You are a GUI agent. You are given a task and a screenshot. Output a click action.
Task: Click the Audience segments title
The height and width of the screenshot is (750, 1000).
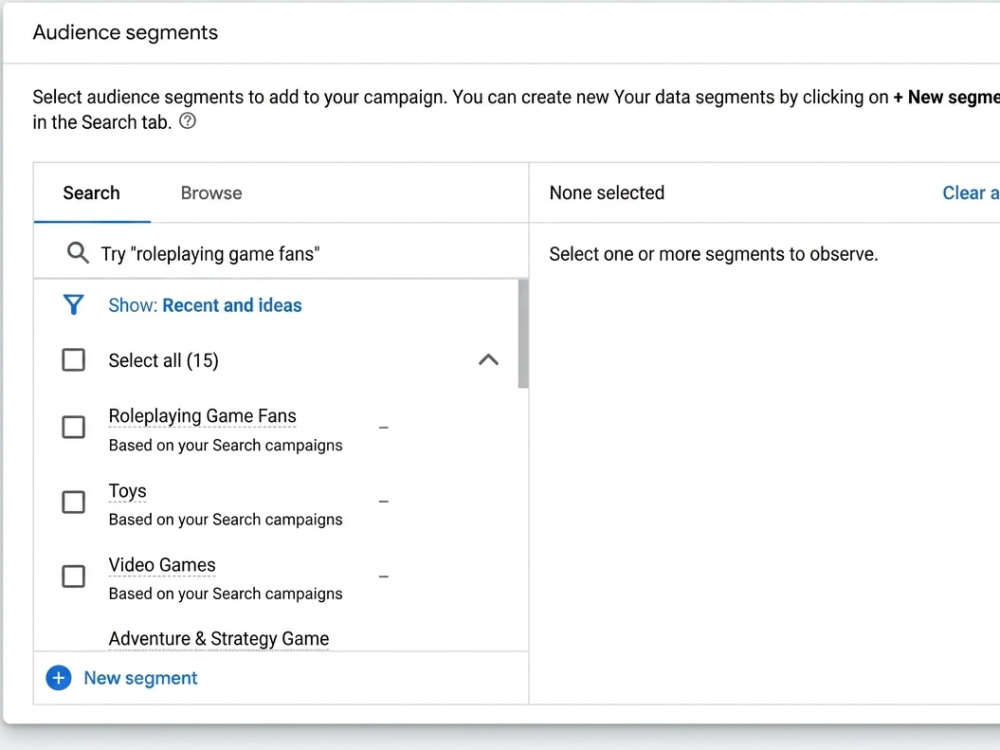(126, 33)
